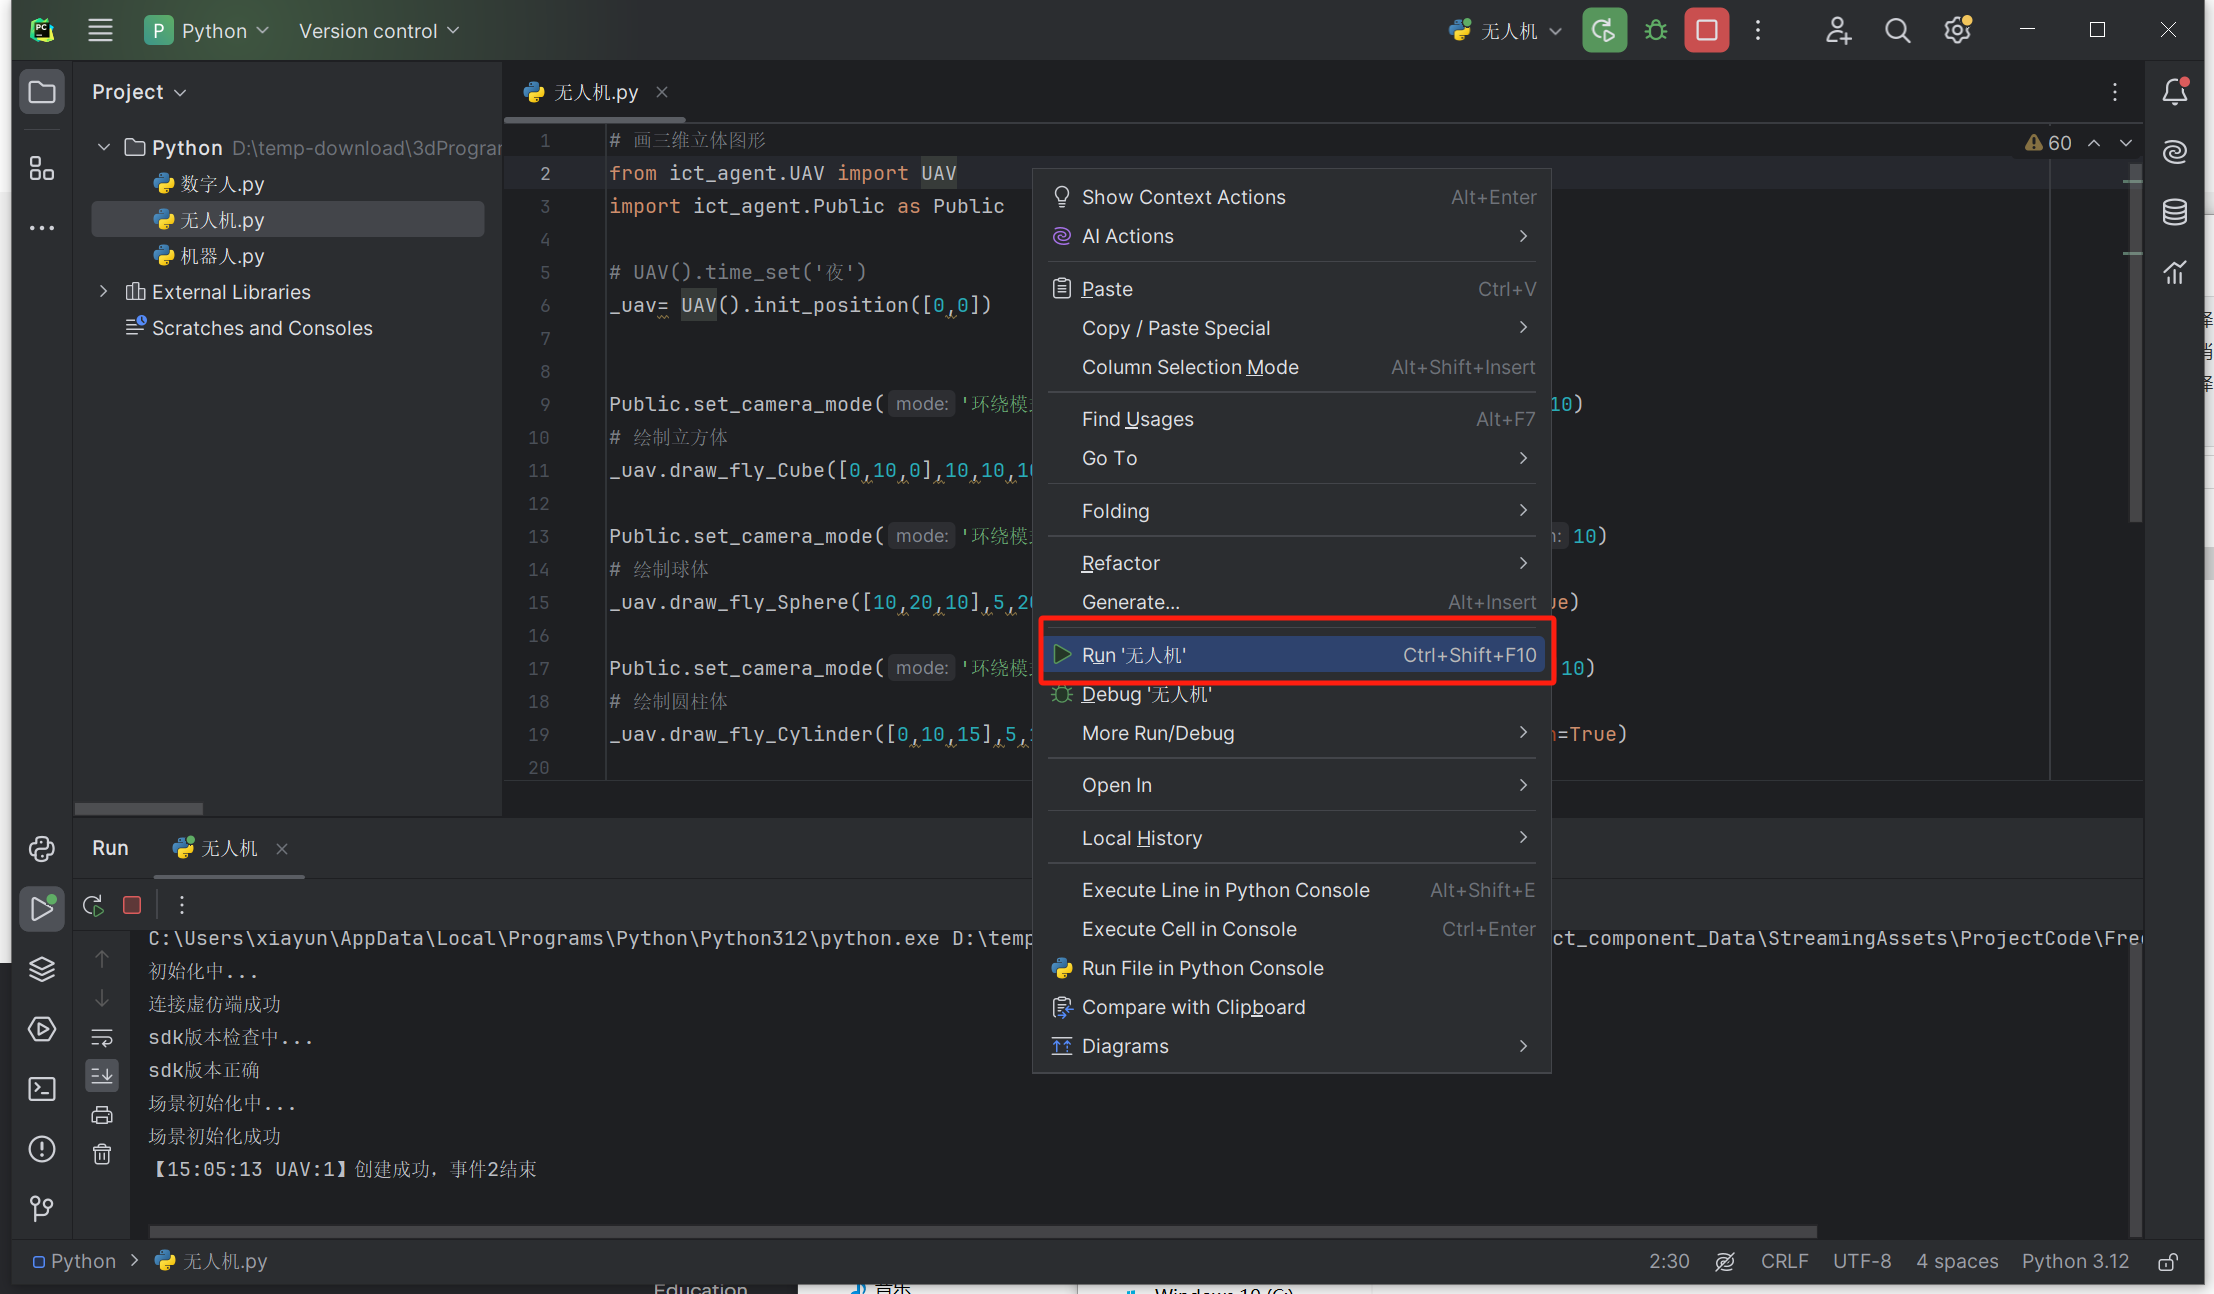Open Git version control branch icon

pos(42,1208)
